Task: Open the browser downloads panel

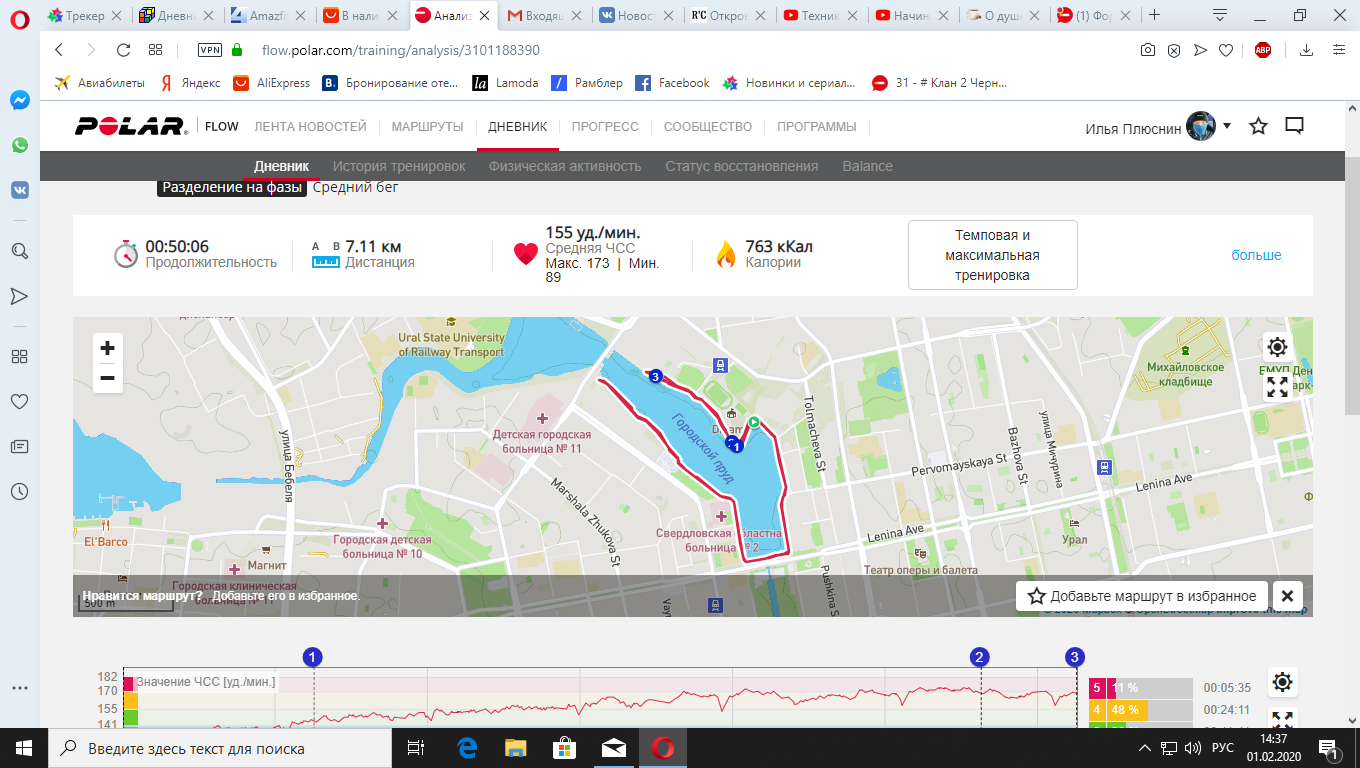Action: point(1306,50)
